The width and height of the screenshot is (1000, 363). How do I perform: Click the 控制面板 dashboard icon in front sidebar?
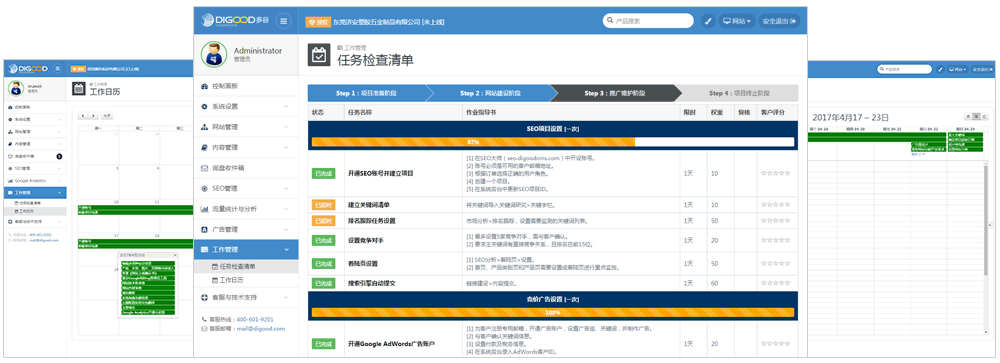(x=205, y=86)
